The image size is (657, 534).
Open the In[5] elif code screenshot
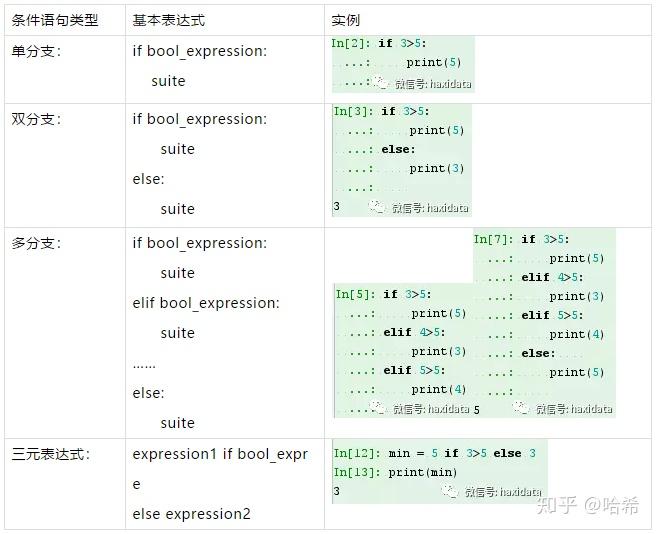(401, 350)
